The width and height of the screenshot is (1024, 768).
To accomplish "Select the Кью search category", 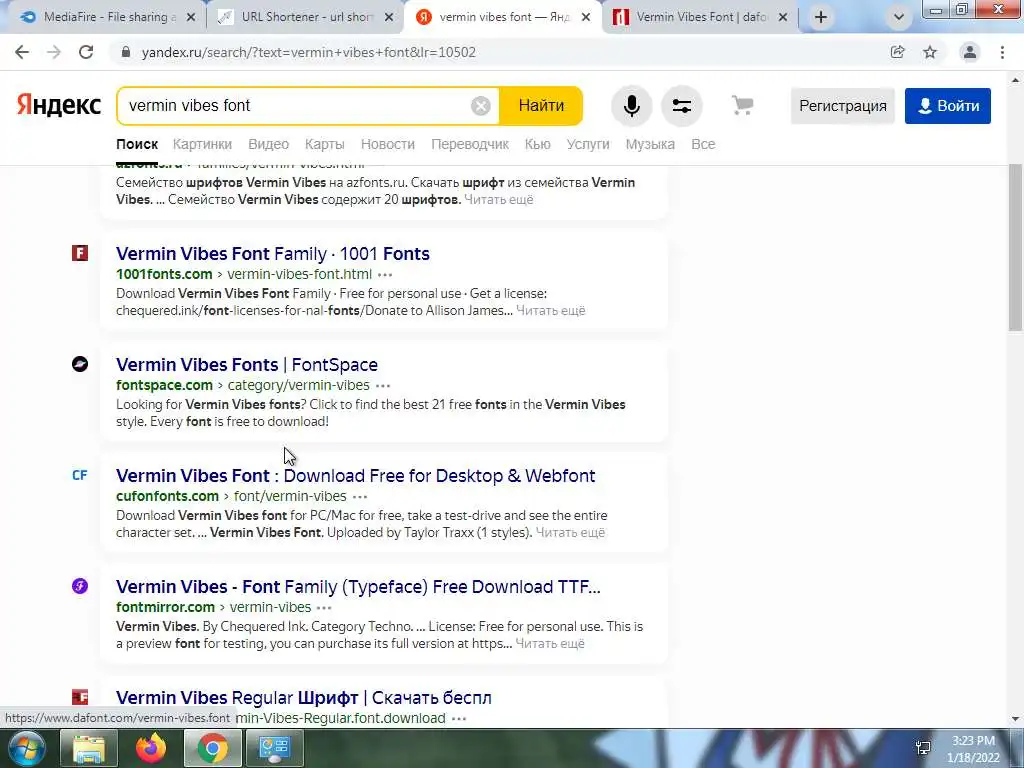I will (x=537, y=144).
